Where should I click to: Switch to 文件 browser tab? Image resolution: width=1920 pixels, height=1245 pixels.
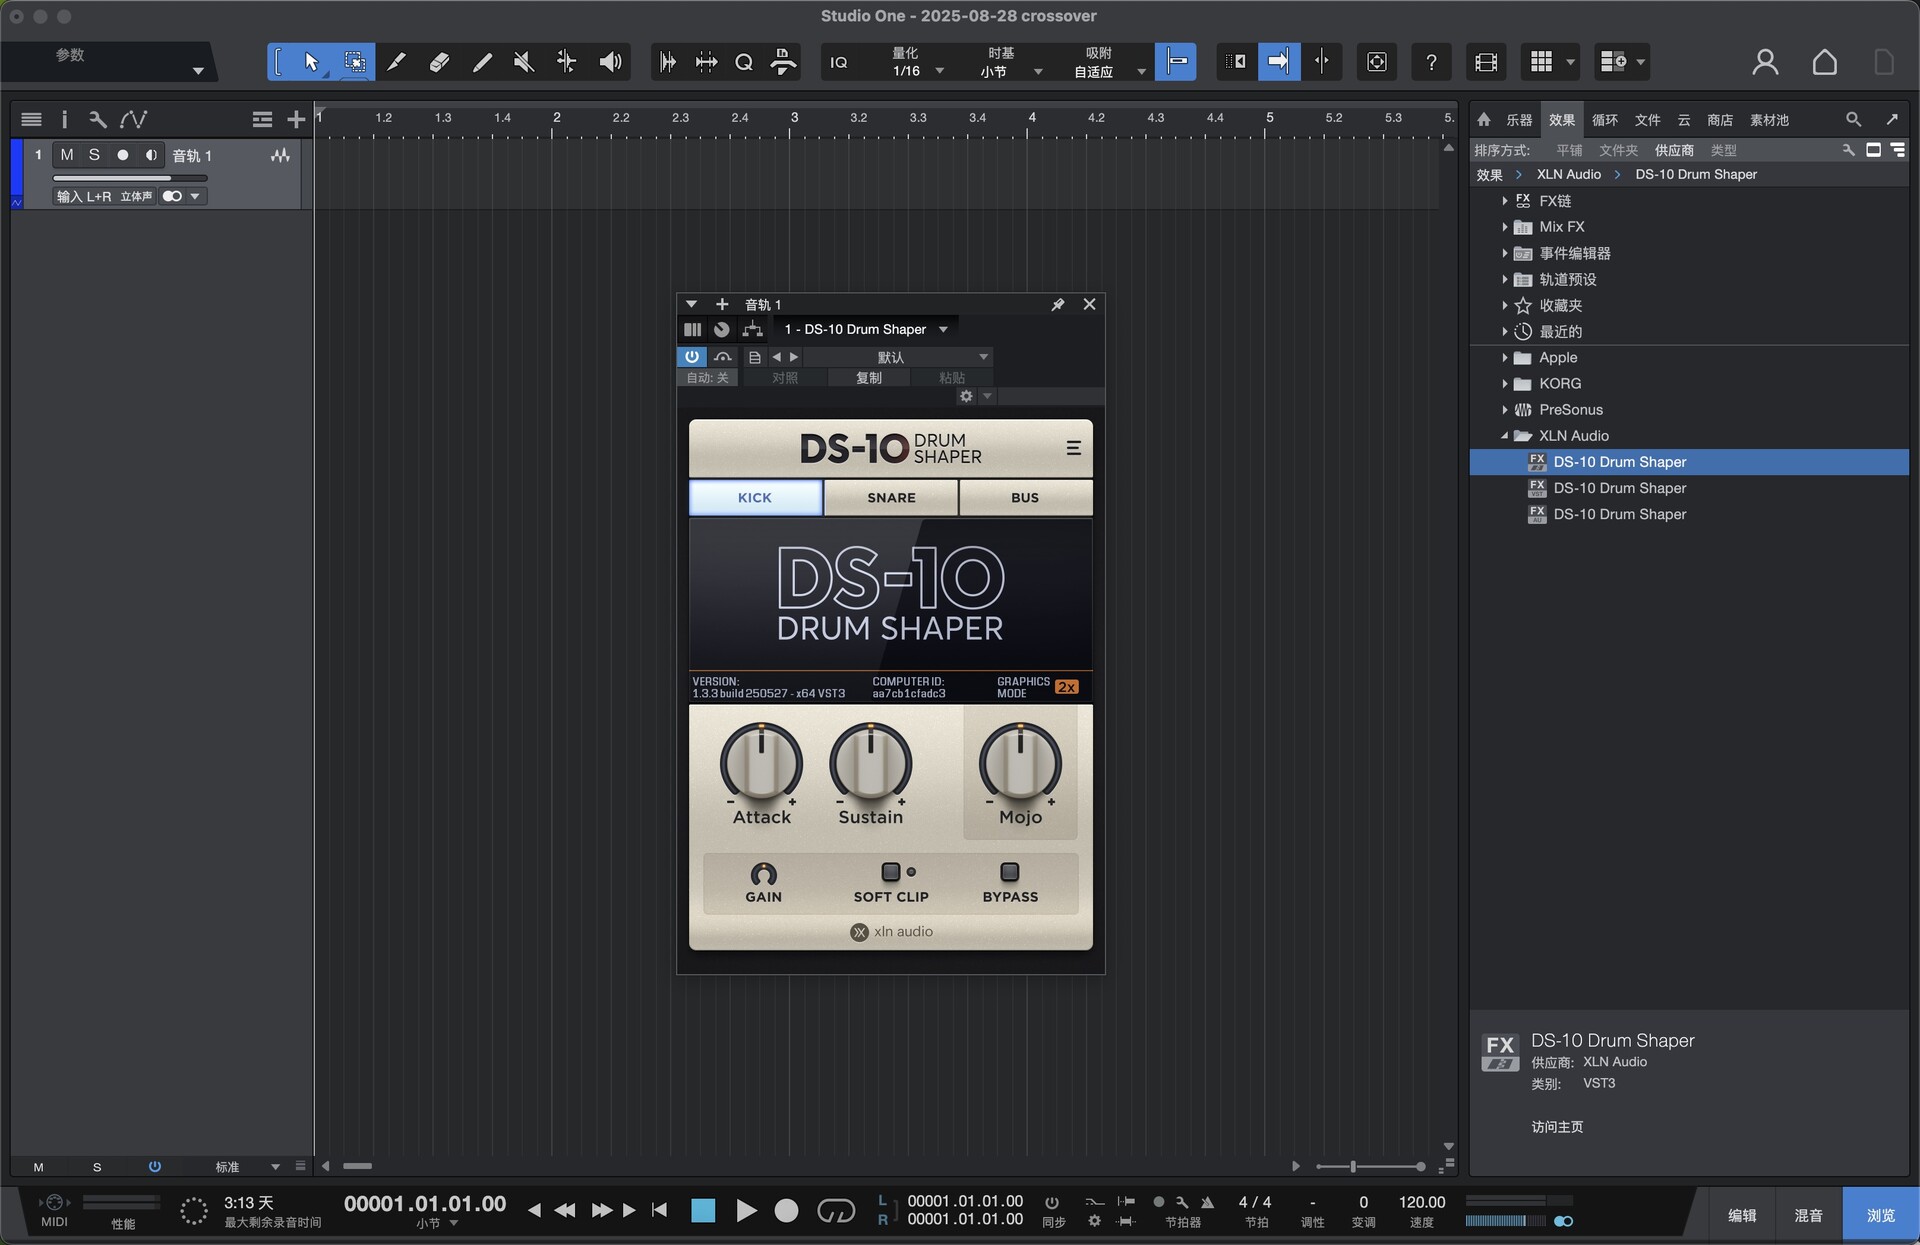click(1647, 120)
